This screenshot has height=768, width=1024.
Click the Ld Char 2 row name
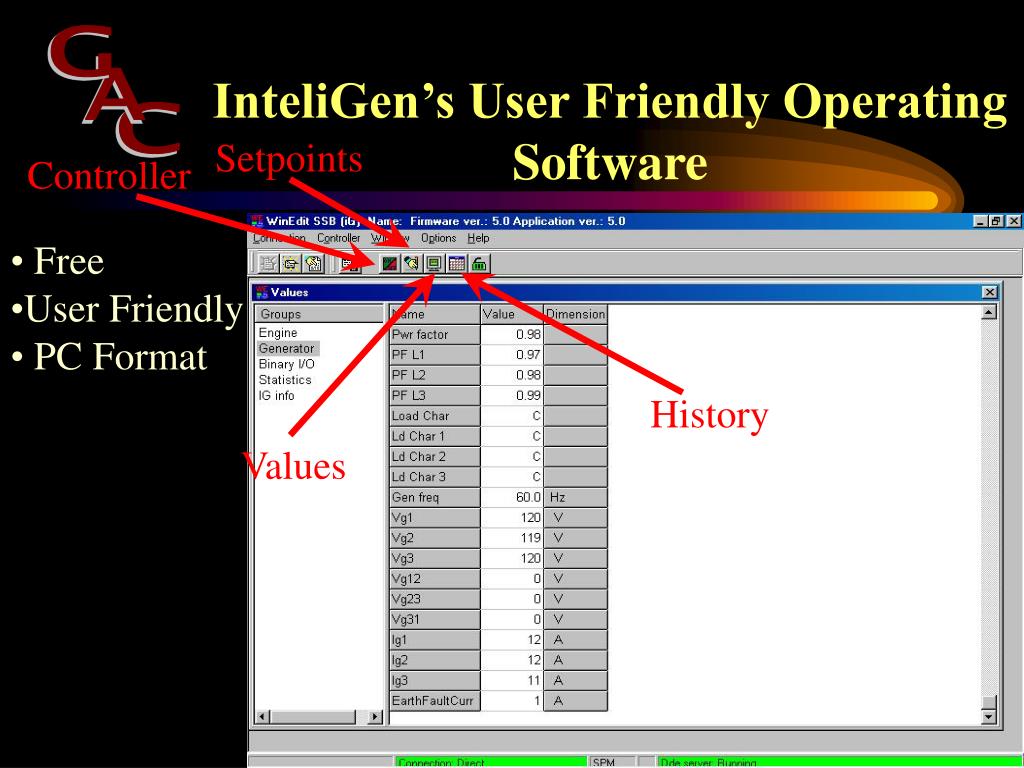pos(435,456)
